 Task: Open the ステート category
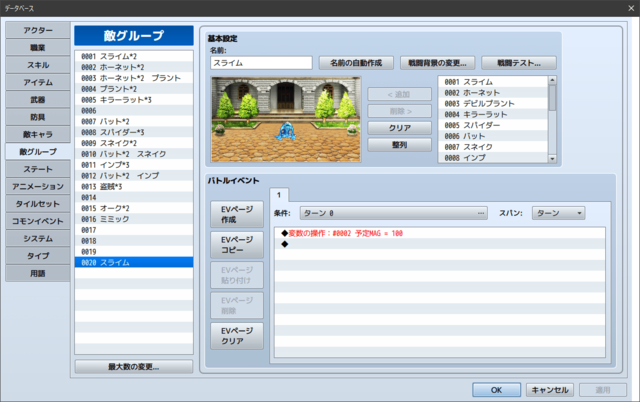click(38, 169)
